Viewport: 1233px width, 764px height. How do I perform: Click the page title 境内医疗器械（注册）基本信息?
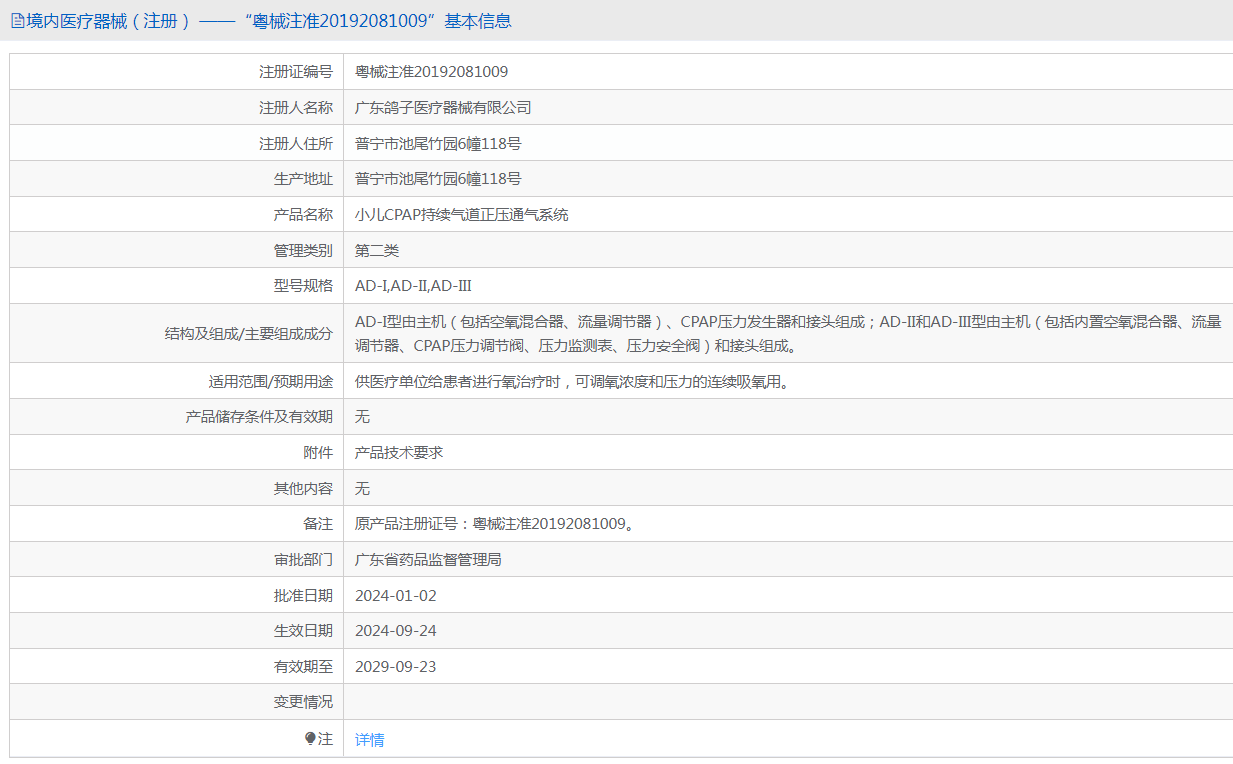point(268,21)
